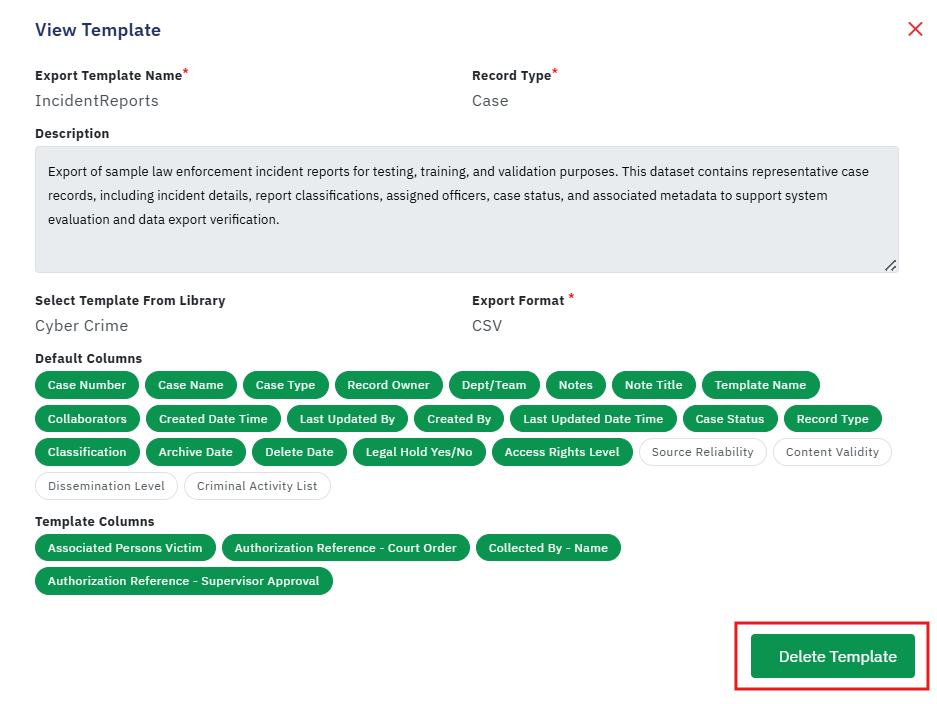Screen dimensions: 937x704
Task: Click the Record Owner column chip
Action: pos(388,385)
